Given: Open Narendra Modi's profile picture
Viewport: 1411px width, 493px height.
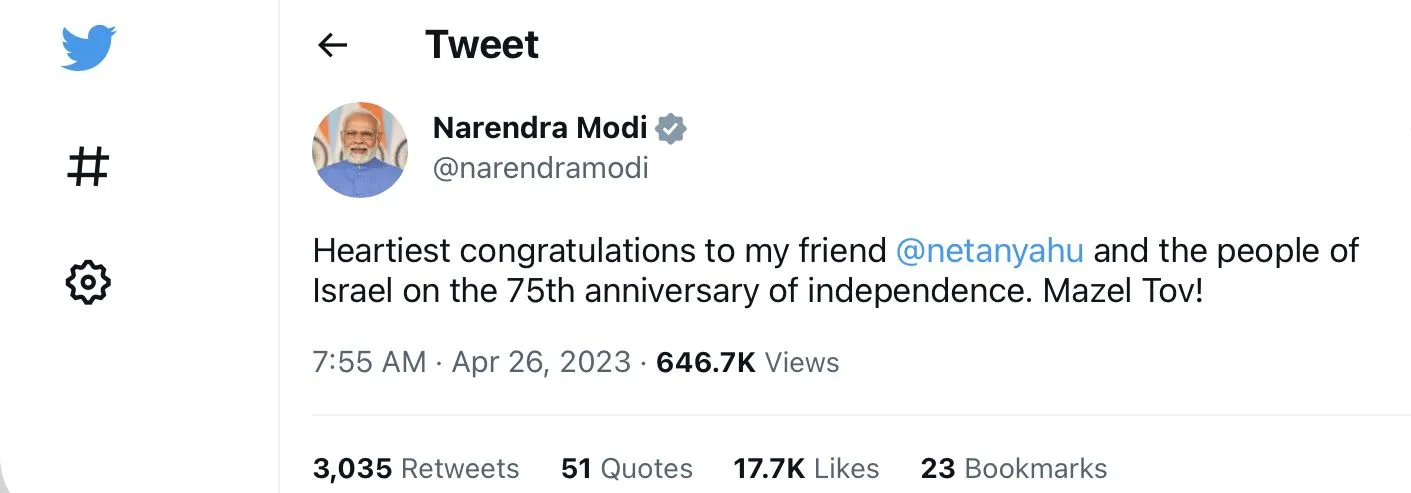Looking at the screenshot, I should pos(360,149).
